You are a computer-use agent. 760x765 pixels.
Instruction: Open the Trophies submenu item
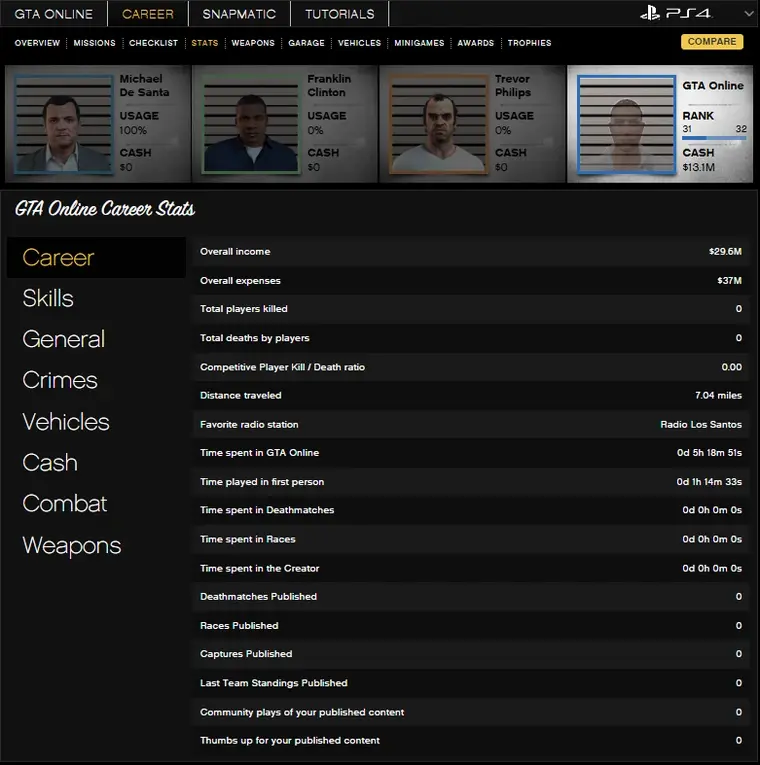(529, 43)
